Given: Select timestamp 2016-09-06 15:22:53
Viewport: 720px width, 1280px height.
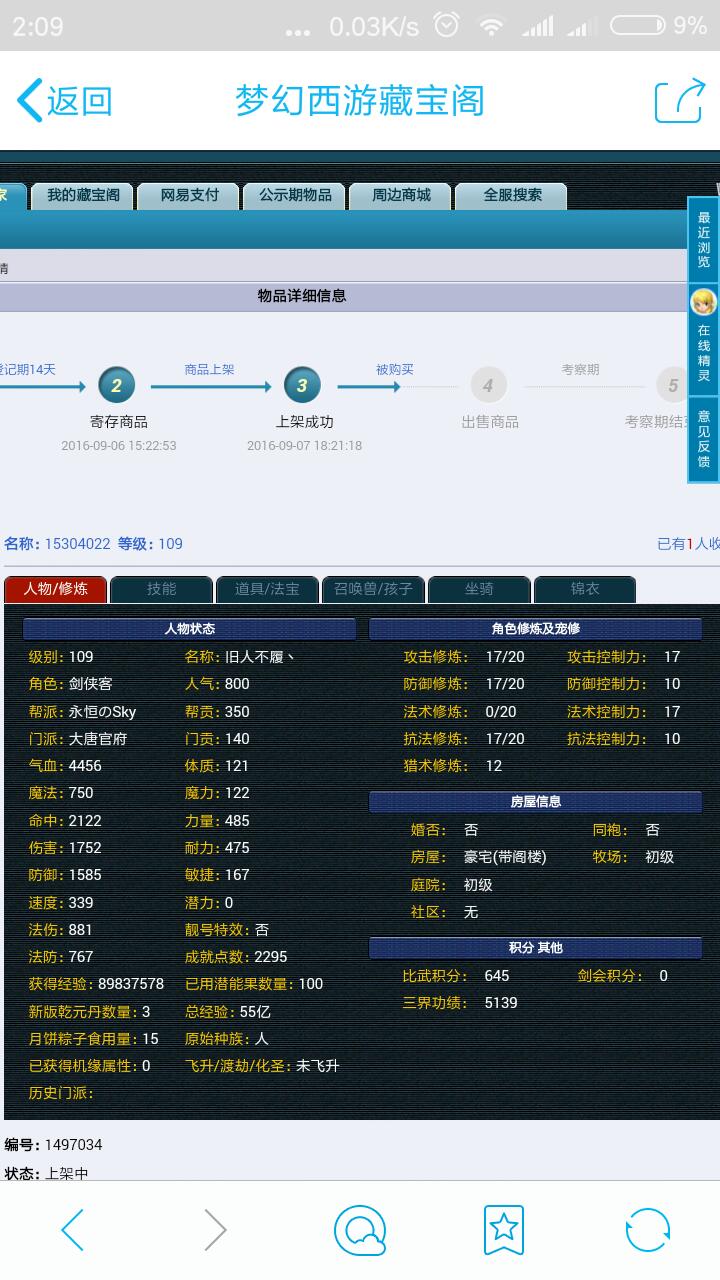Looking at the screenshot, I should tap(119, 446).
